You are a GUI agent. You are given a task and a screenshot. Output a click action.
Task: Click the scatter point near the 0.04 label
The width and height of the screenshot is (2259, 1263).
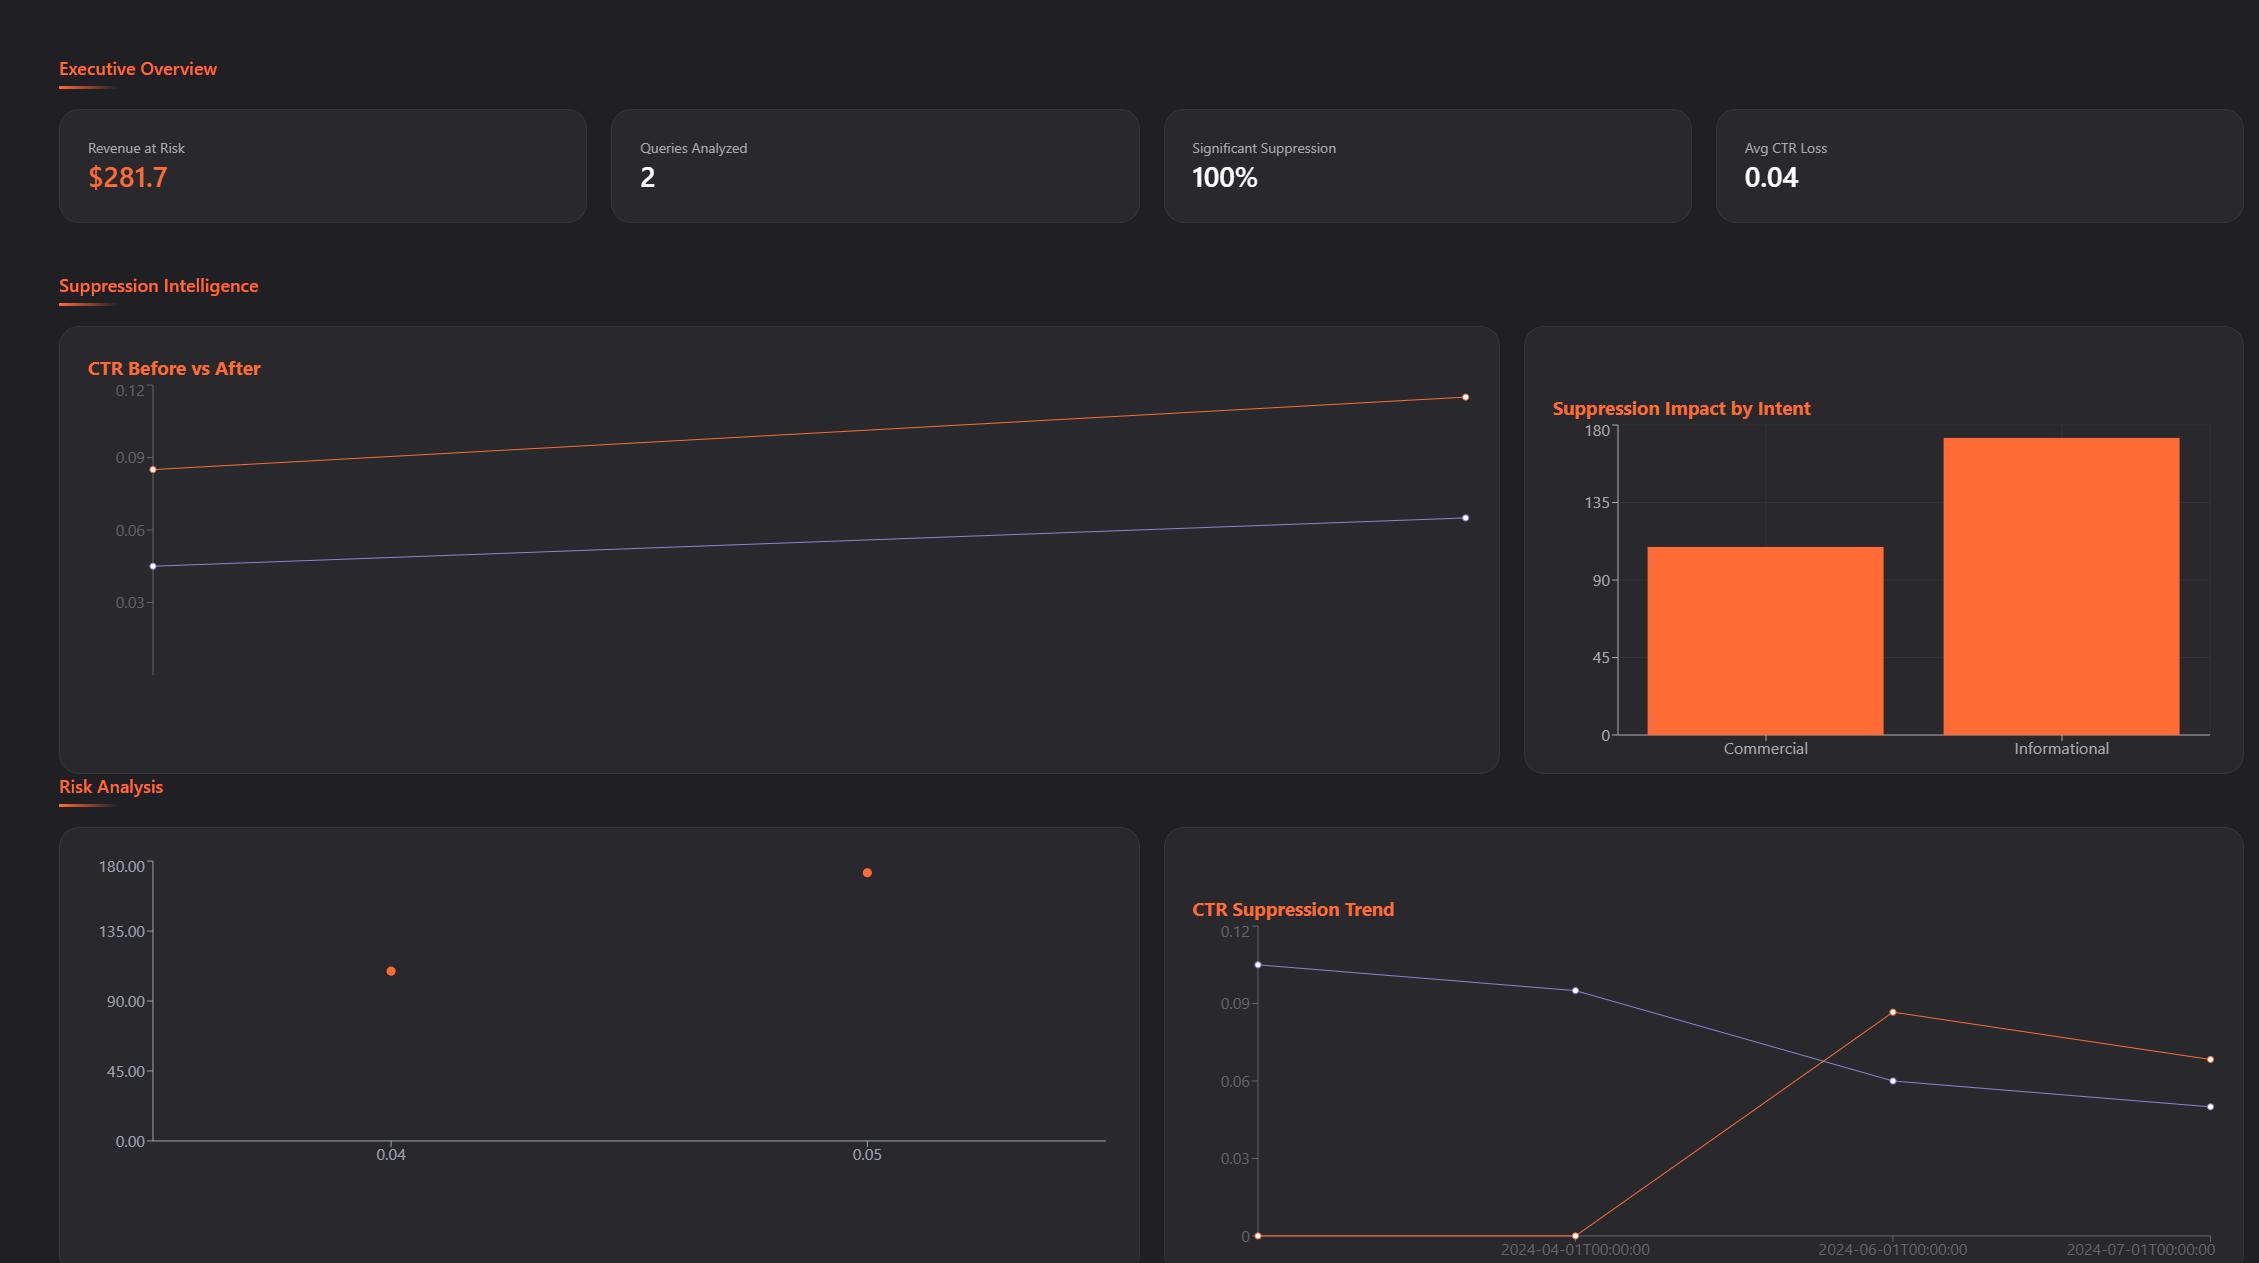(390, 969)
